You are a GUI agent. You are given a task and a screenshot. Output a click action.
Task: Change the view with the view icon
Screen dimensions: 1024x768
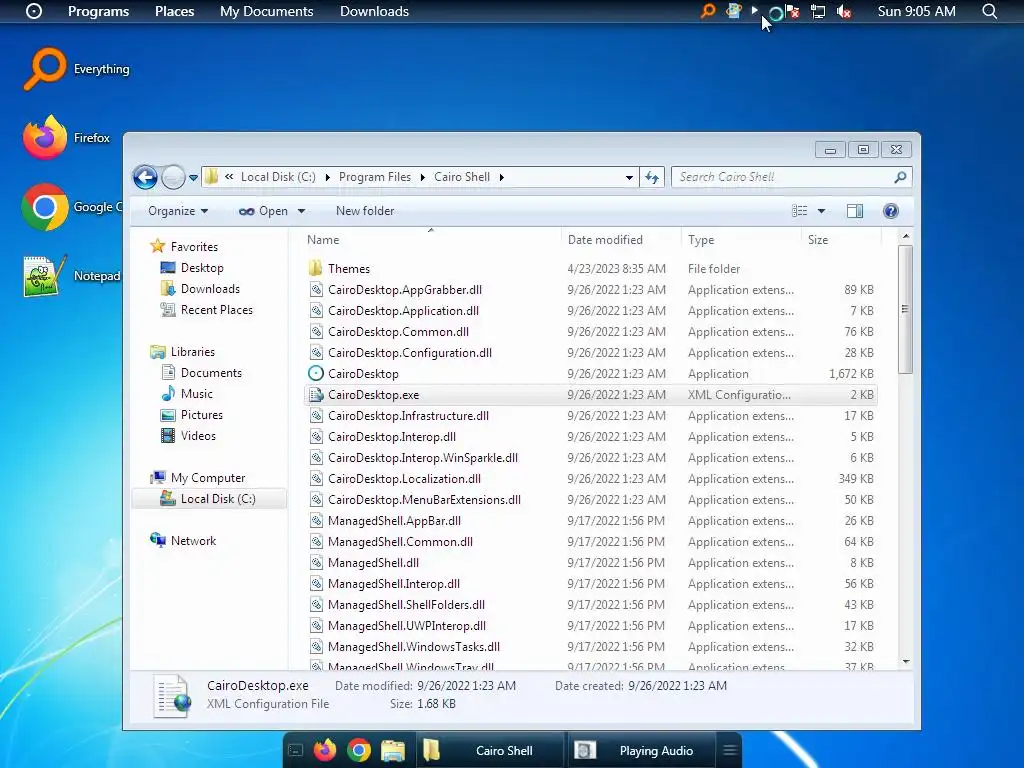coord(799,211)
